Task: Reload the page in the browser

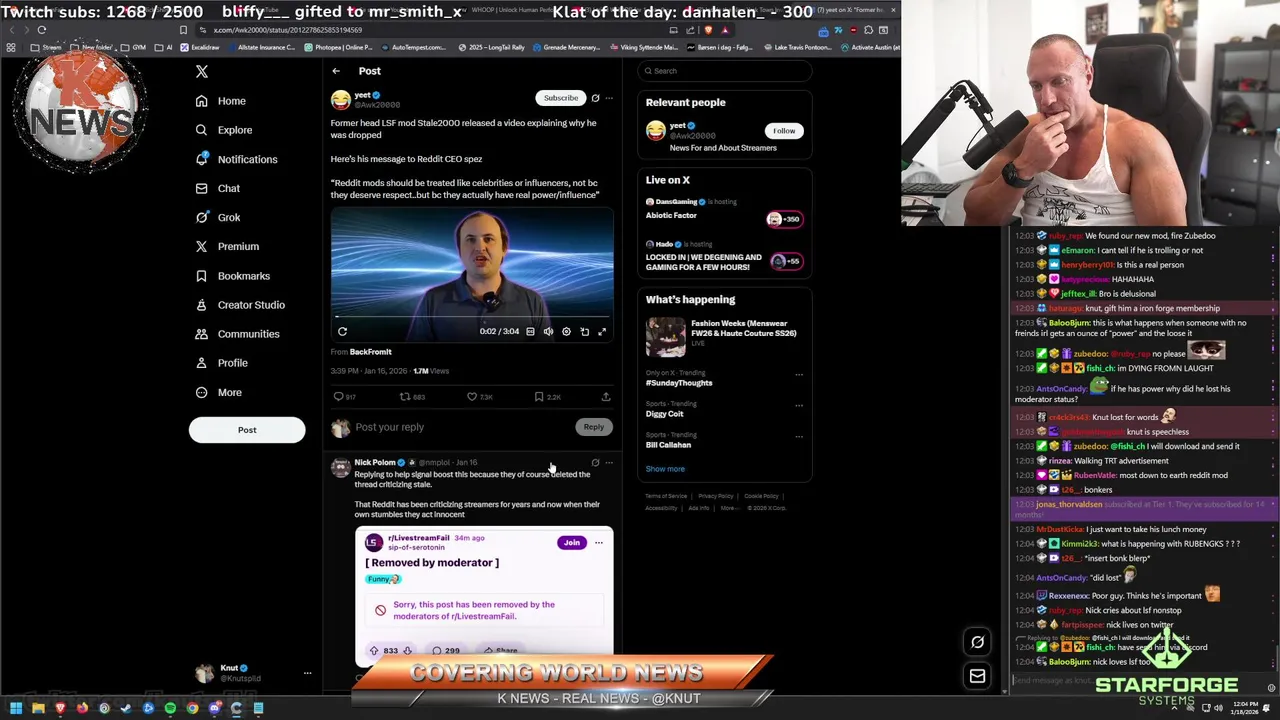Action: [42, 30]
